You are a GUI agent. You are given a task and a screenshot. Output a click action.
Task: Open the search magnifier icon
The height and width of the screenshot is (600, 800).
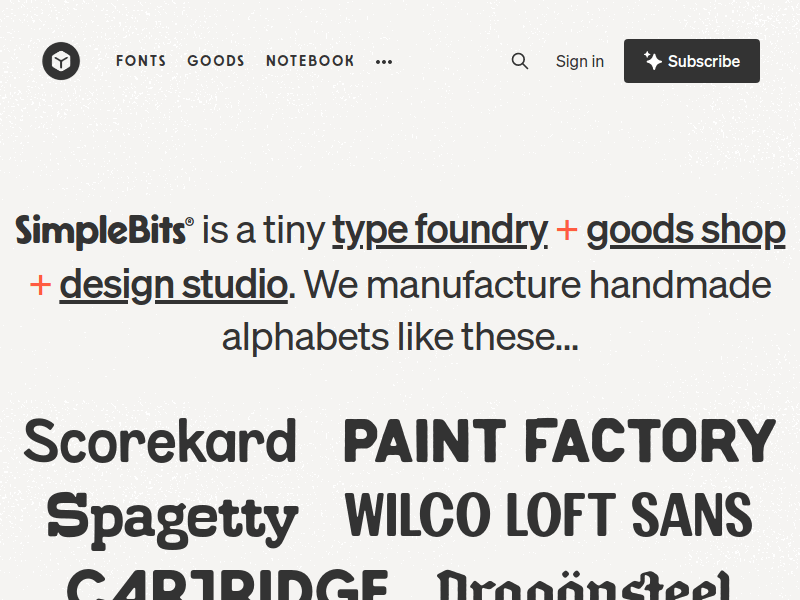click(x=520, y=61)
